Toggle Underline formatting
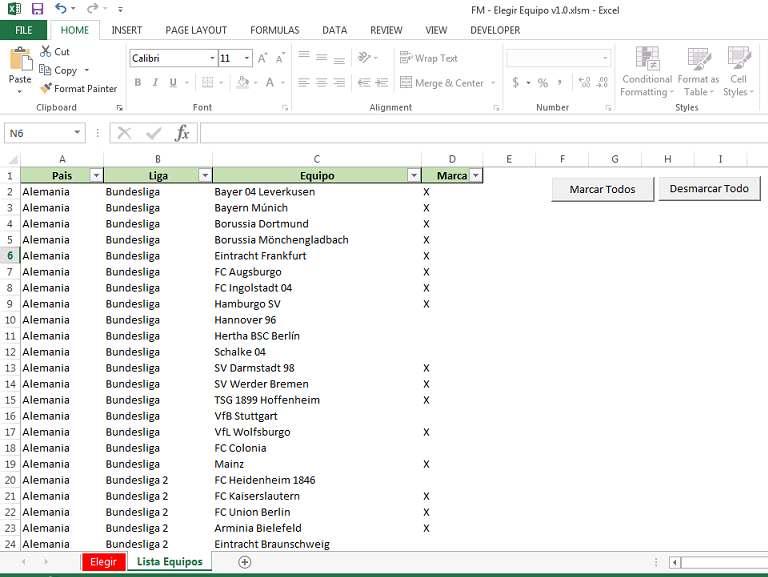The image size is (768, 577). click(173, 82)
